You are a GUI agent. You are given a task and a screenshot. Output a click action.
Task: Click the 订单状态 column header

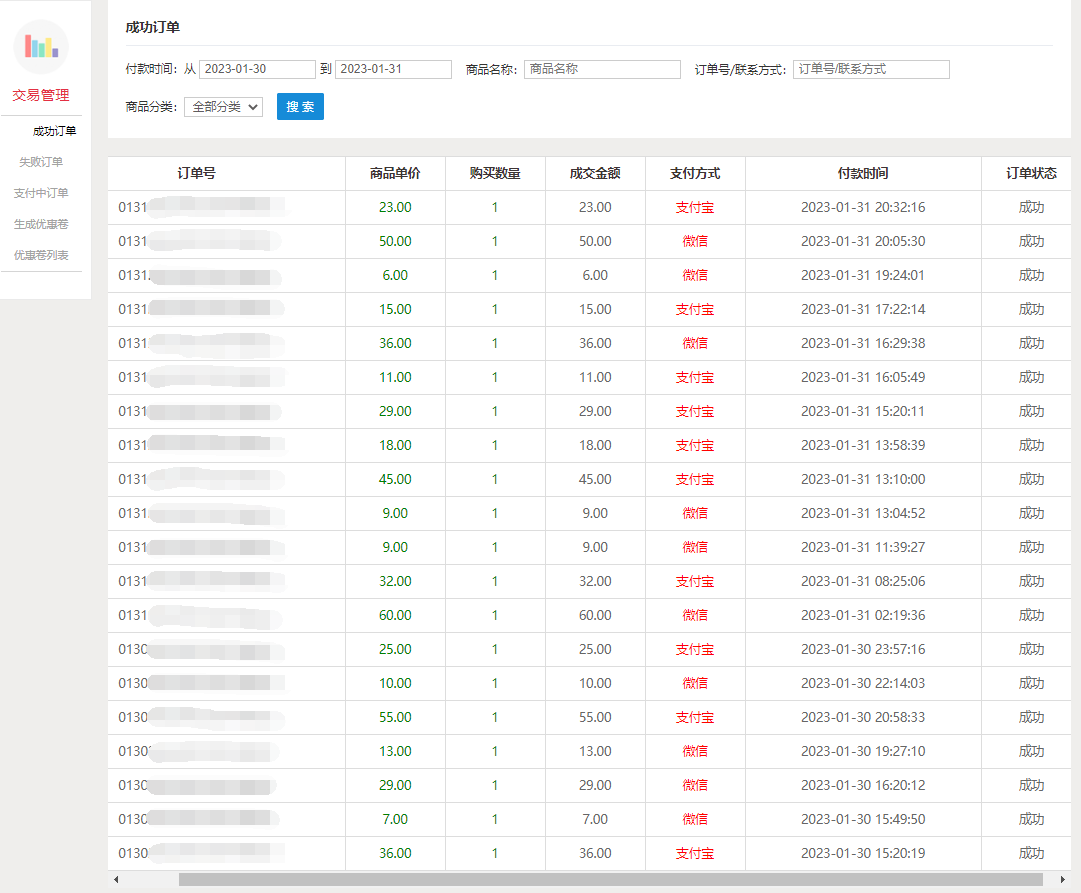click(1031, 174)
